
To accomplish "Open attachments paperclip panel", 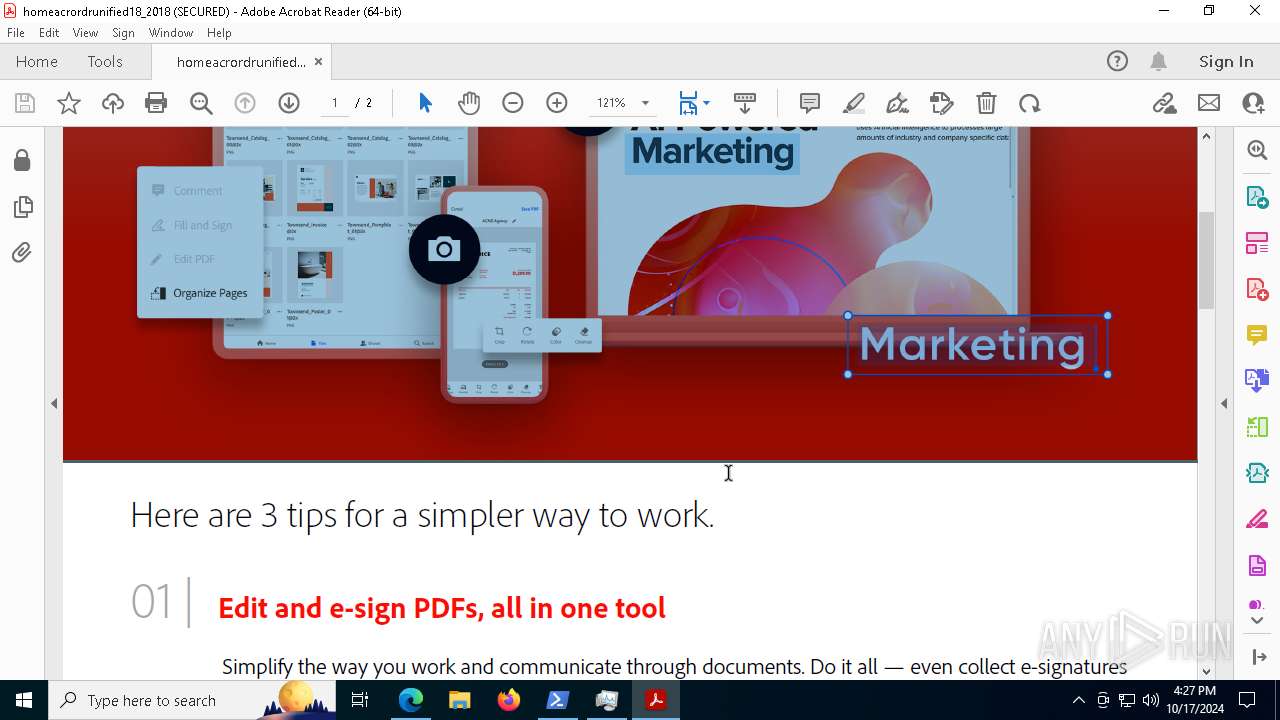I will [x=22, y=253].
